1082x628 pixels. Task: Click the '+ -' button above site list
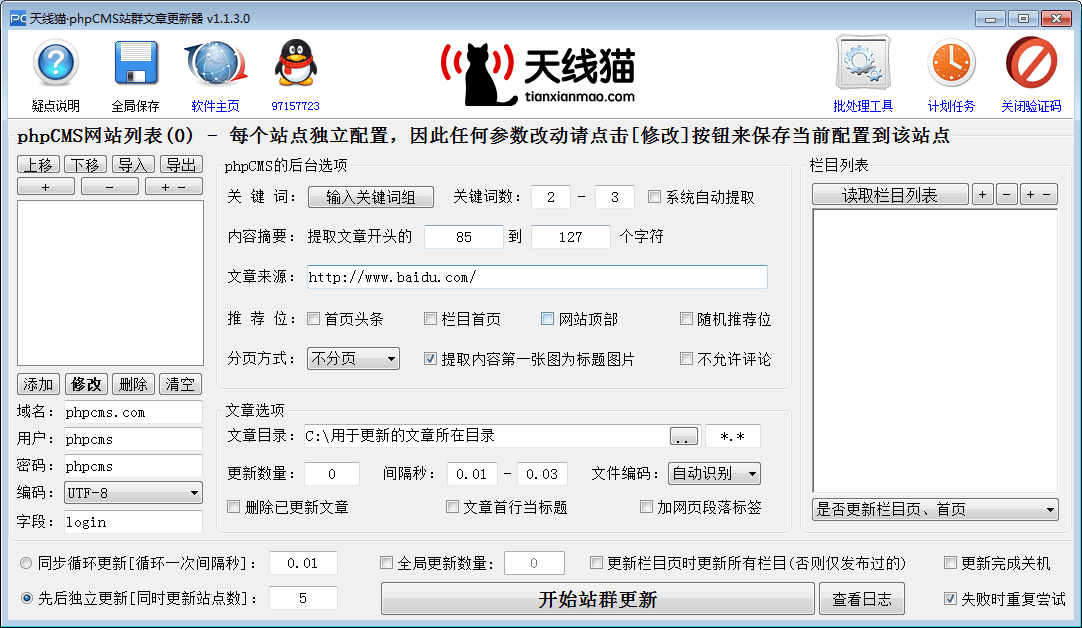[x=174, y=186]
